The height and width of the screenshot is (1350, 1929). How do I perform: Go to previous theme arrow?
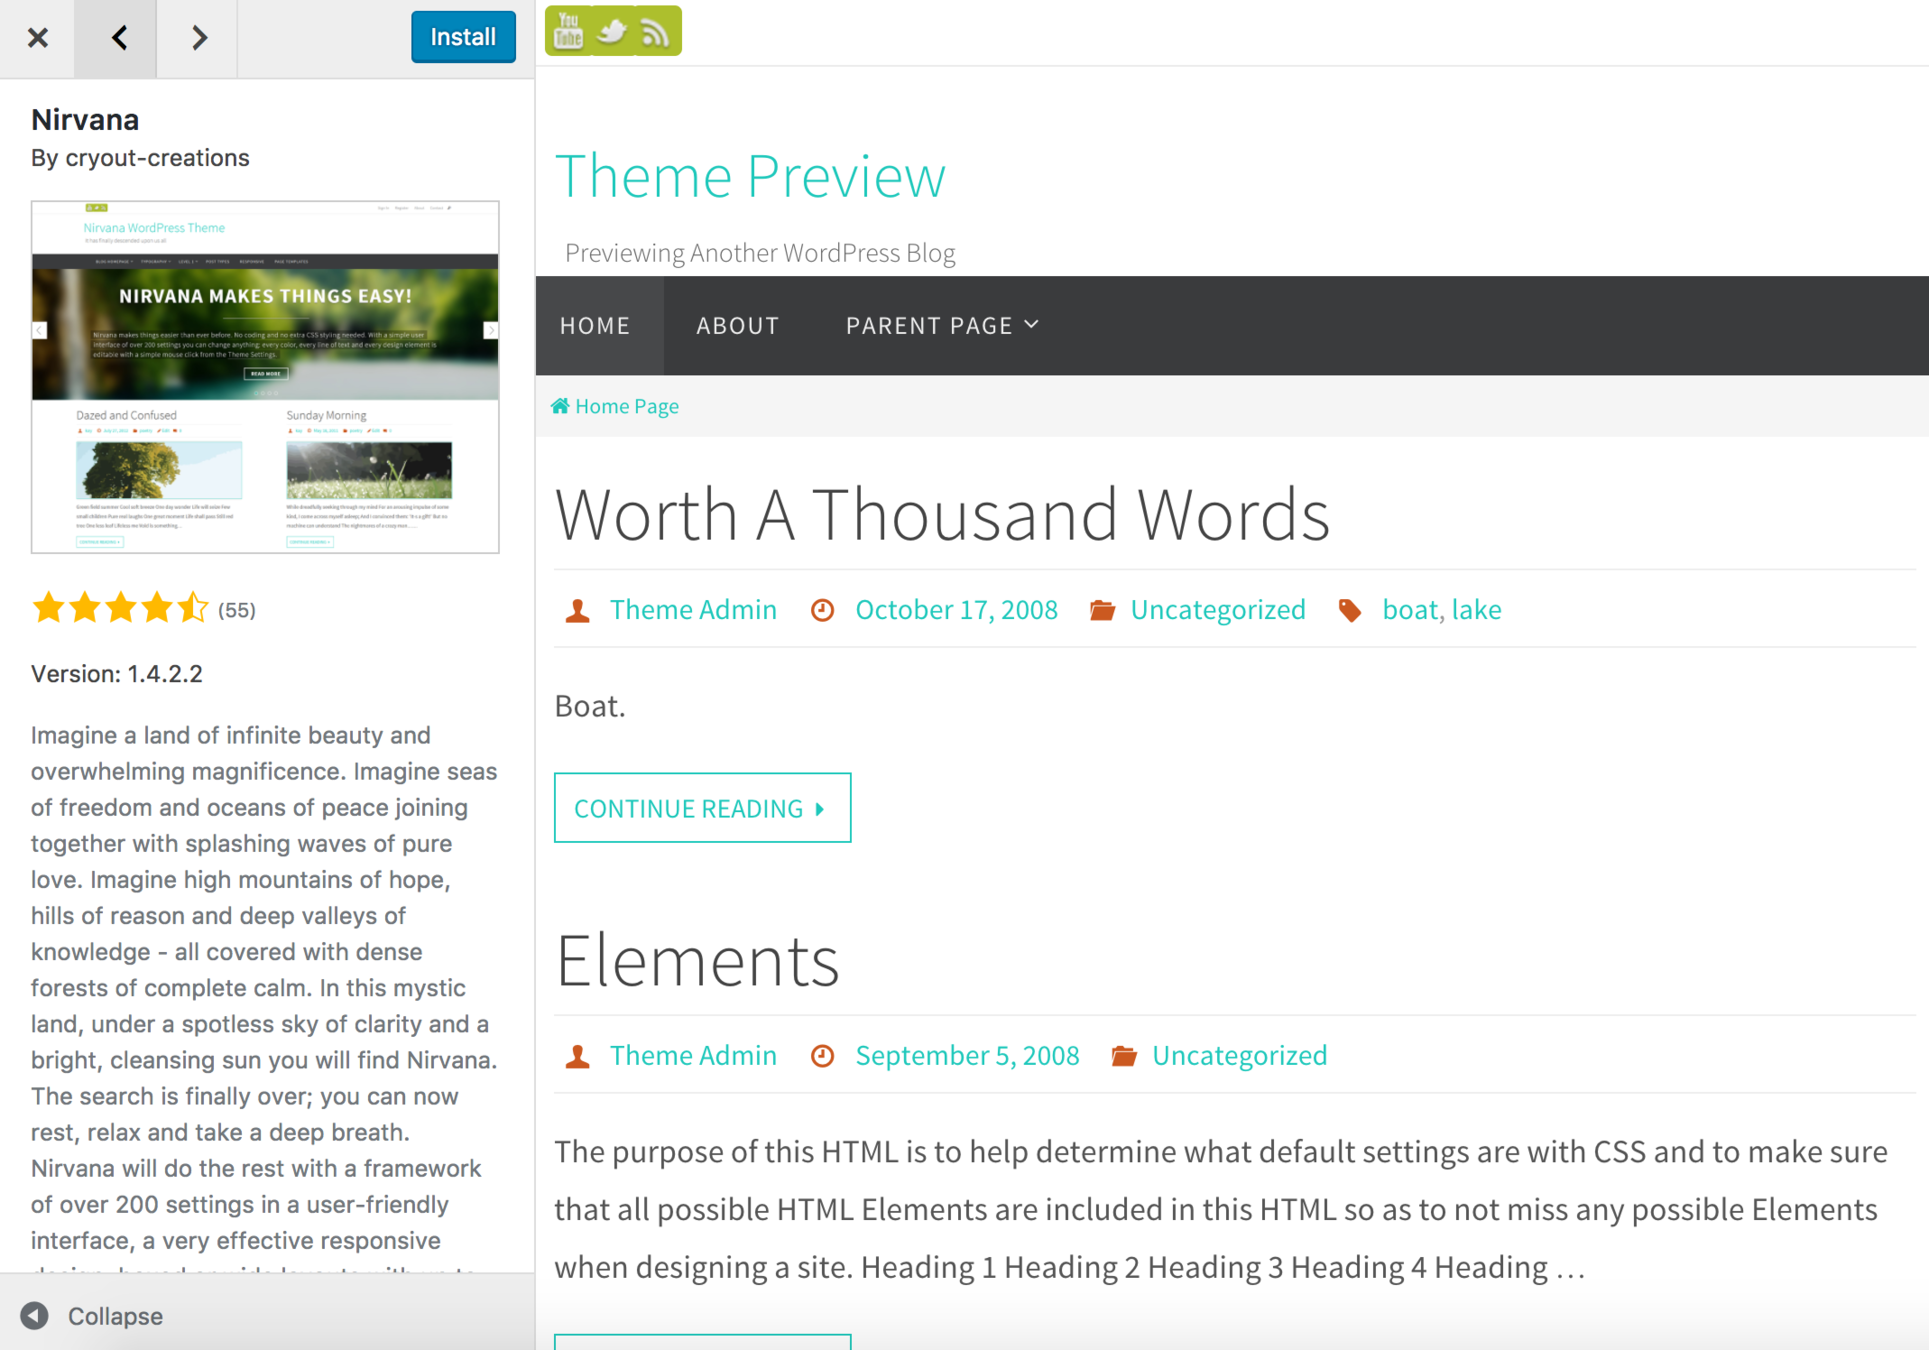[x=119, y=38]
